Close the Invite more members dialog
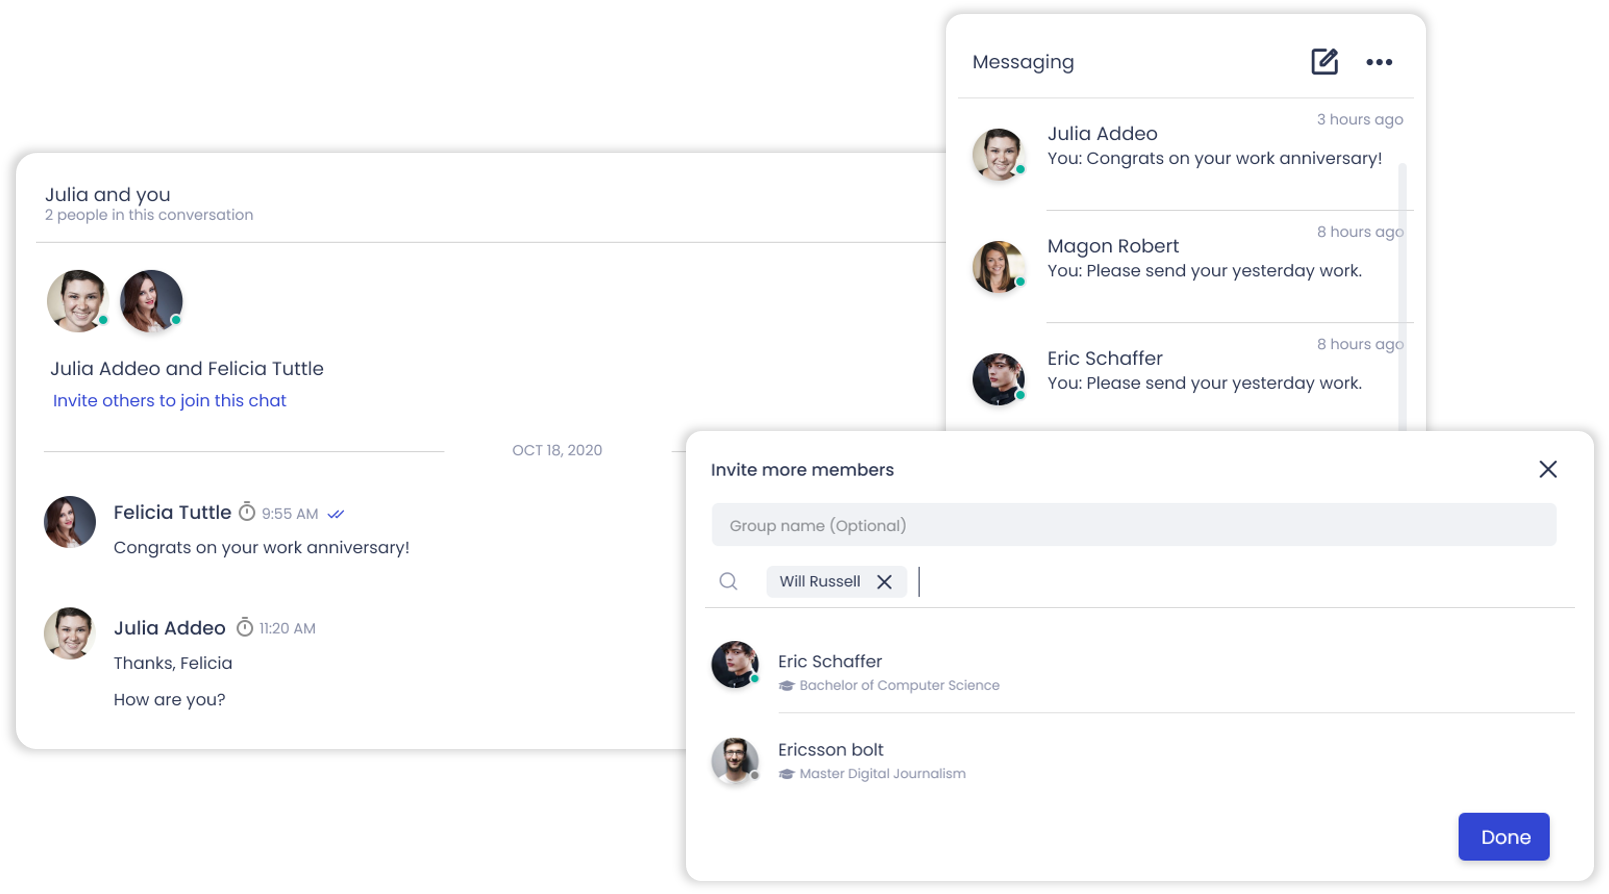The height and width of the screenshot is (894, 1609). click(x=1548, y=469)
